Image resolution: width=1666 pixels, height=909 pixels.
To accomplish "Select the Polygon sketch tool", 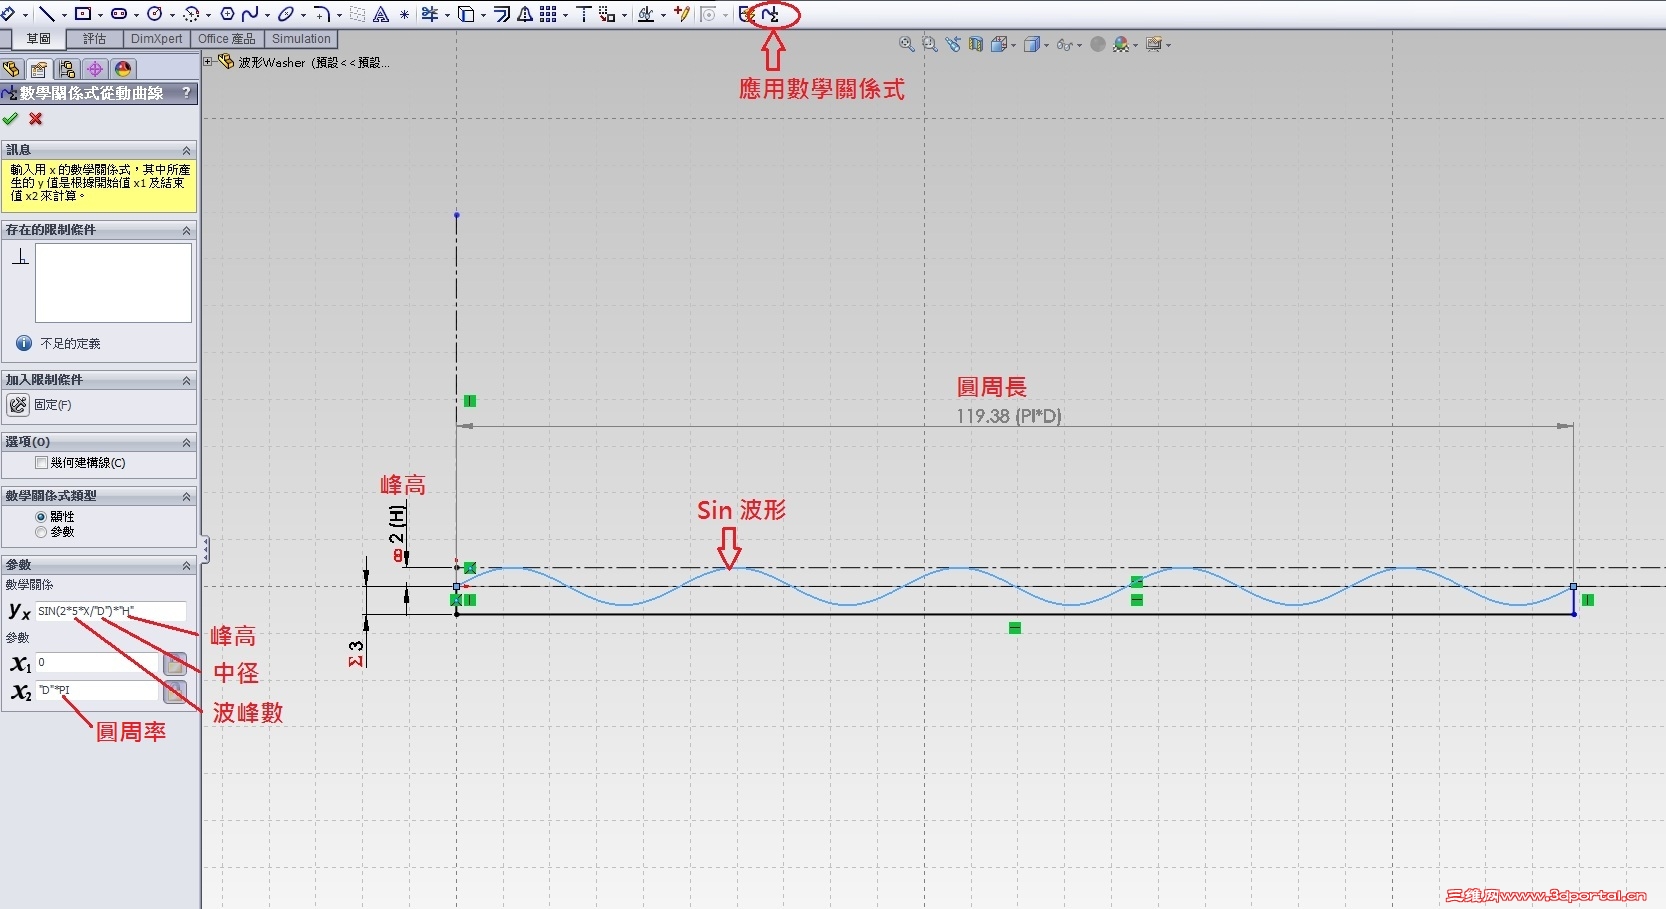I will click(x=227, y=14).
